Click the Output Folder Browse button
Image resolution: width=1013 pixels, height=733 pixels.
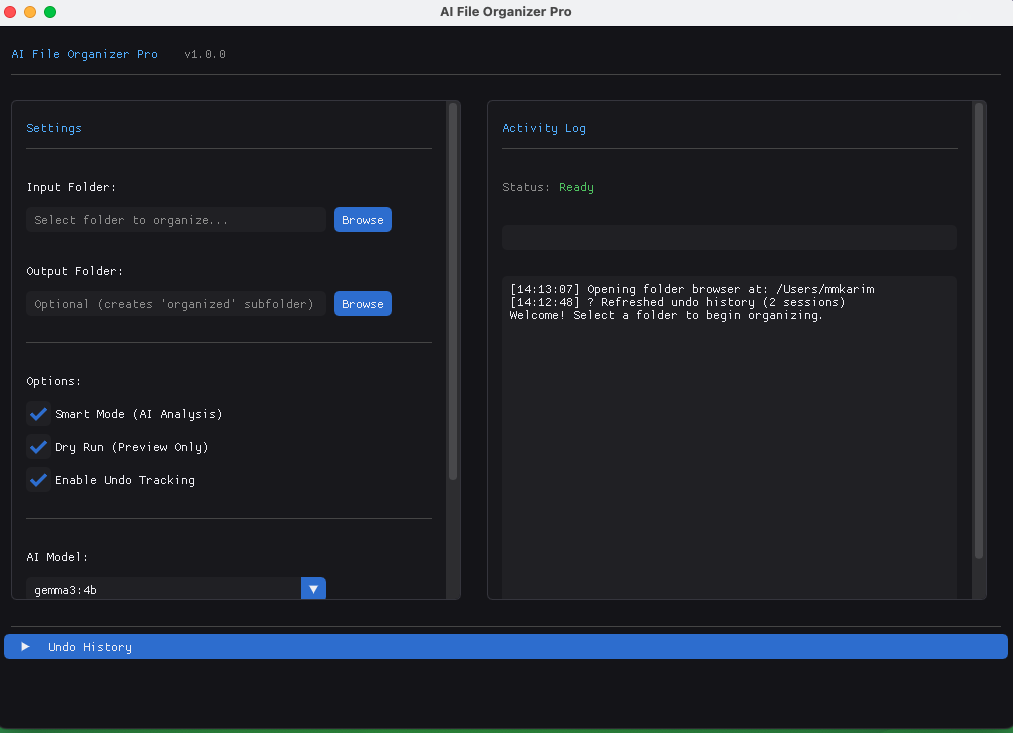(x=362, y=304)
